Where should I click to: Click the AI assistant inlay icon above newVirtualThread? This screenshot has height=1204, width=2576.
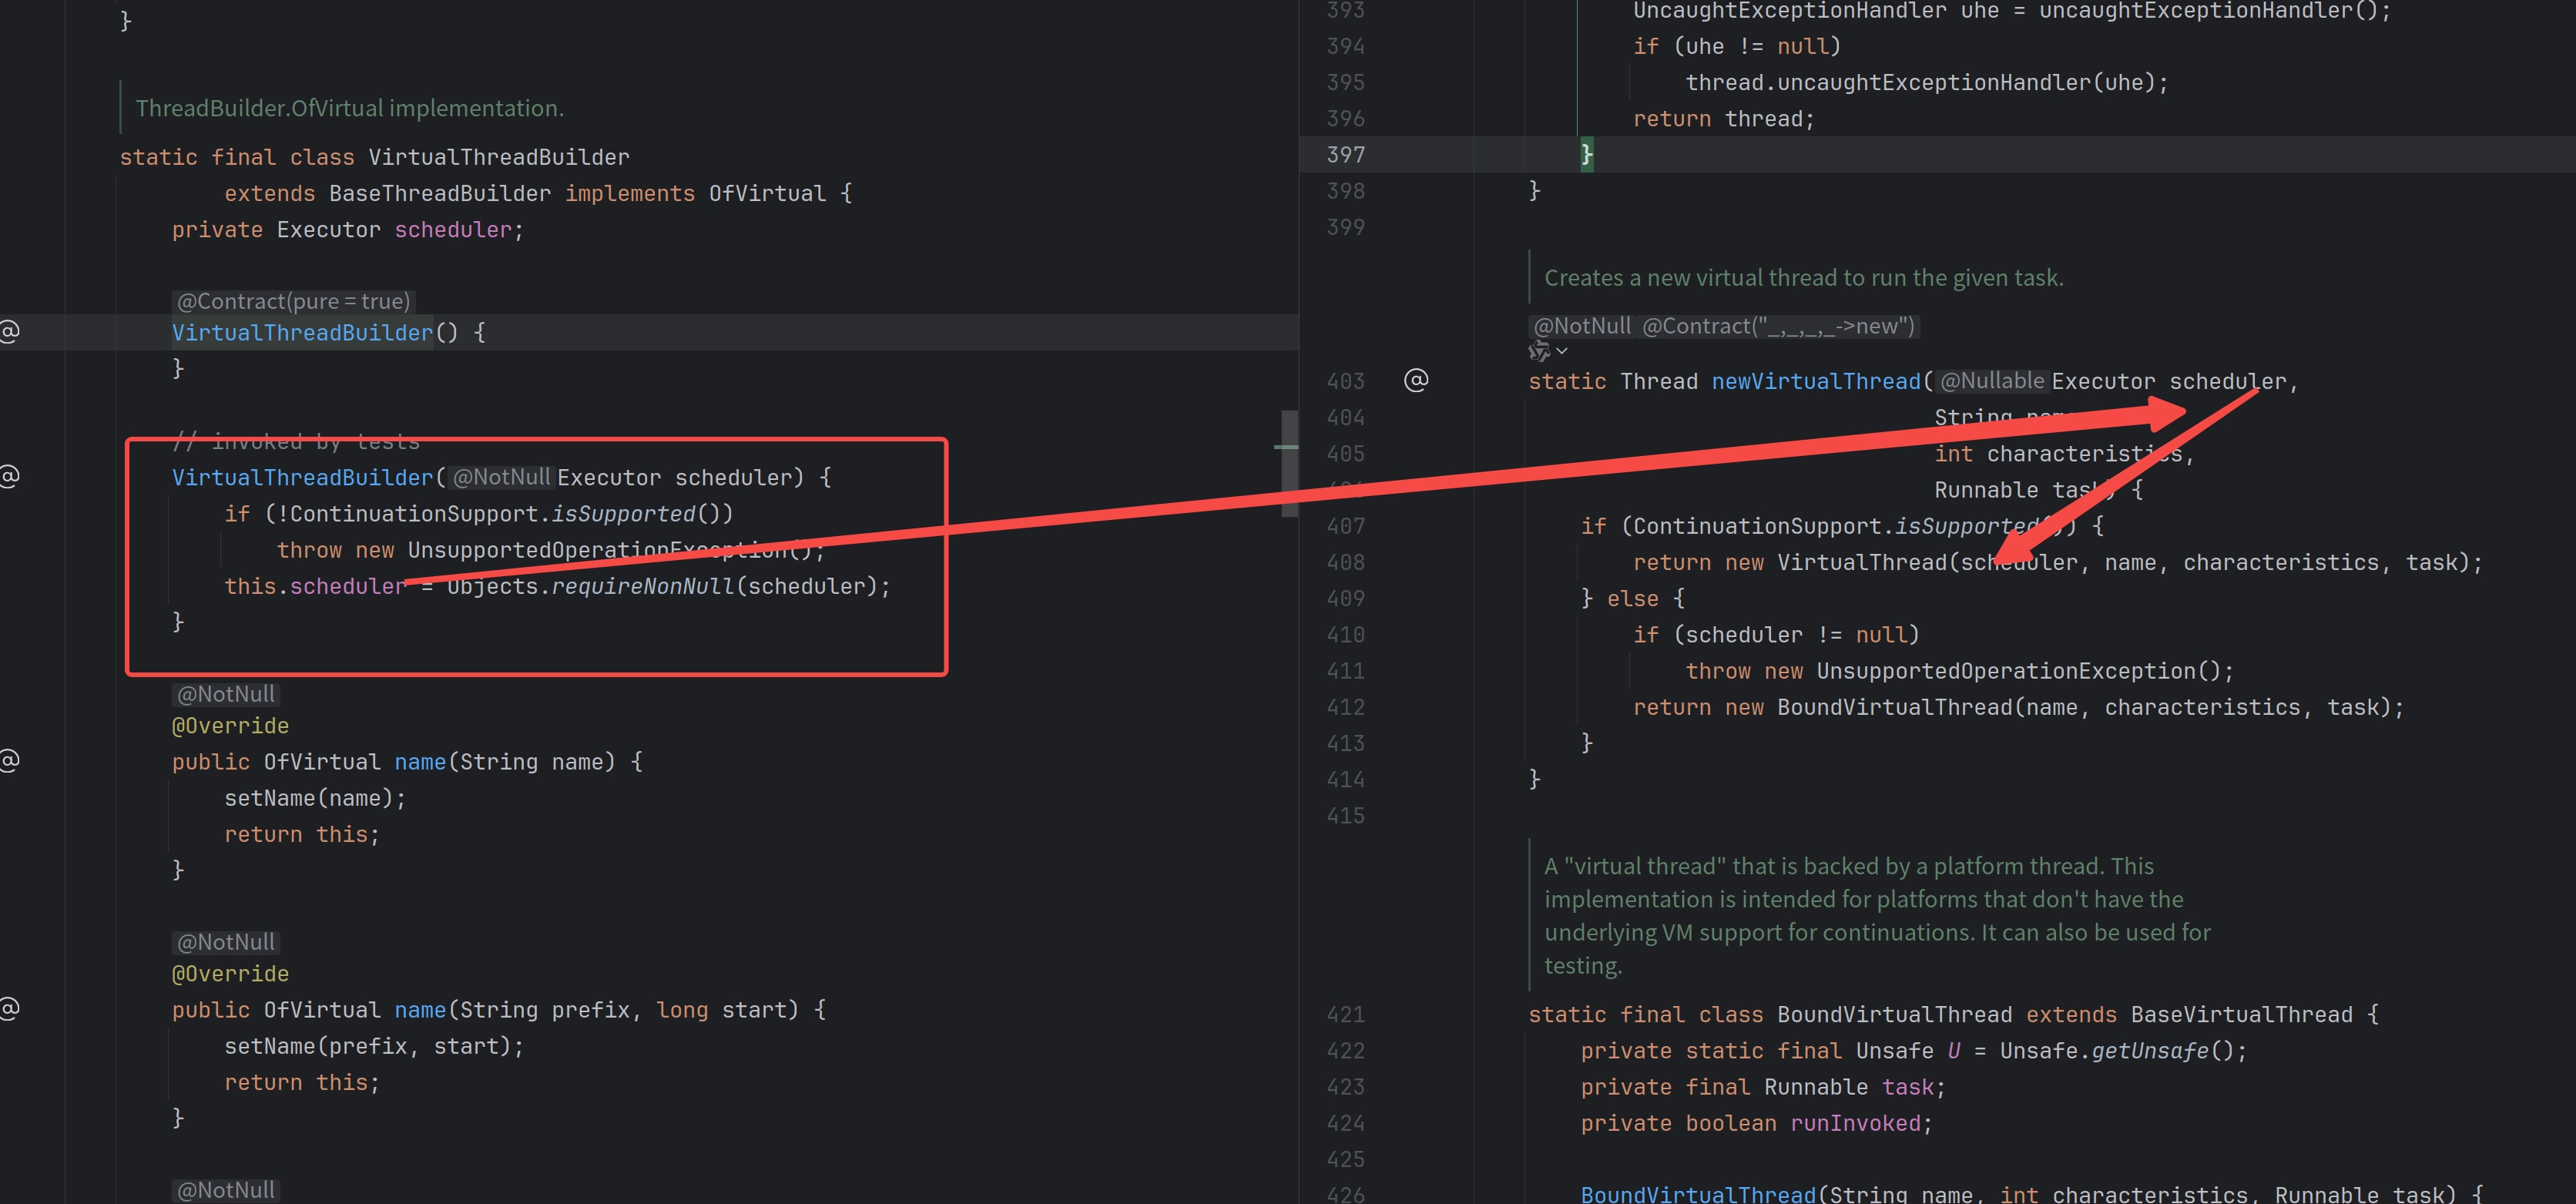pyautogui.click(x=1538, y=351)
